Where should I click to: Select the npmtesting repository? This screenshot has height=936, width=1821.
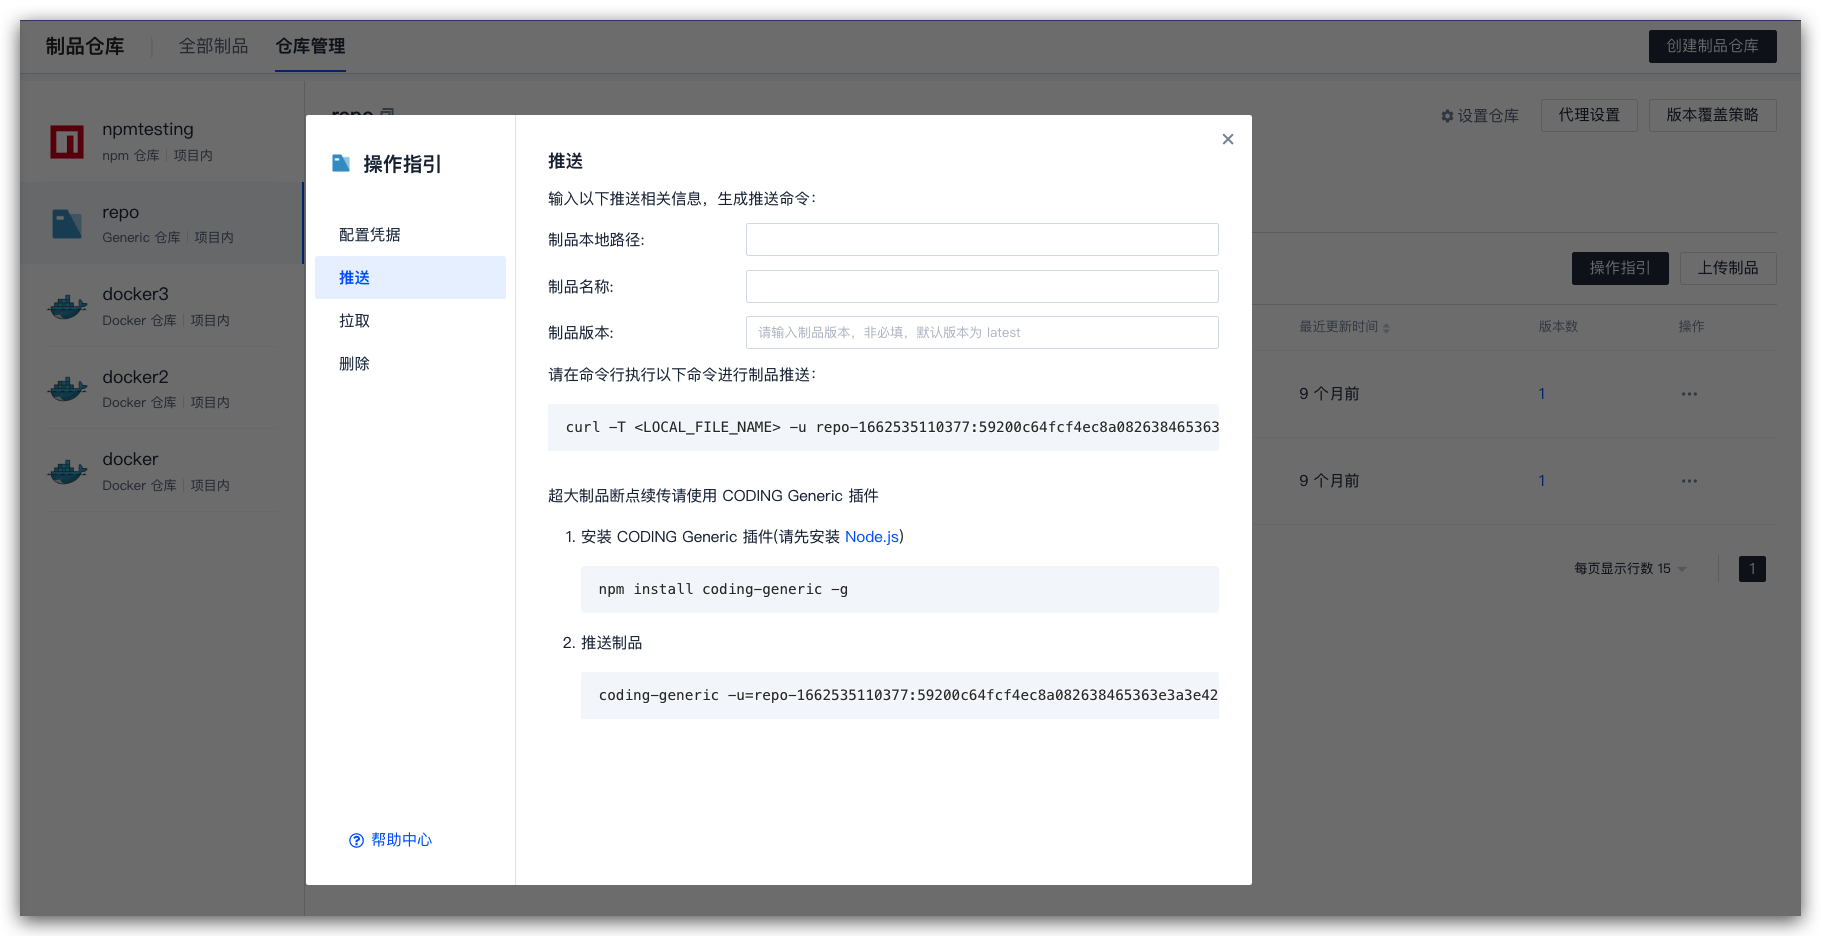point(162,141)
